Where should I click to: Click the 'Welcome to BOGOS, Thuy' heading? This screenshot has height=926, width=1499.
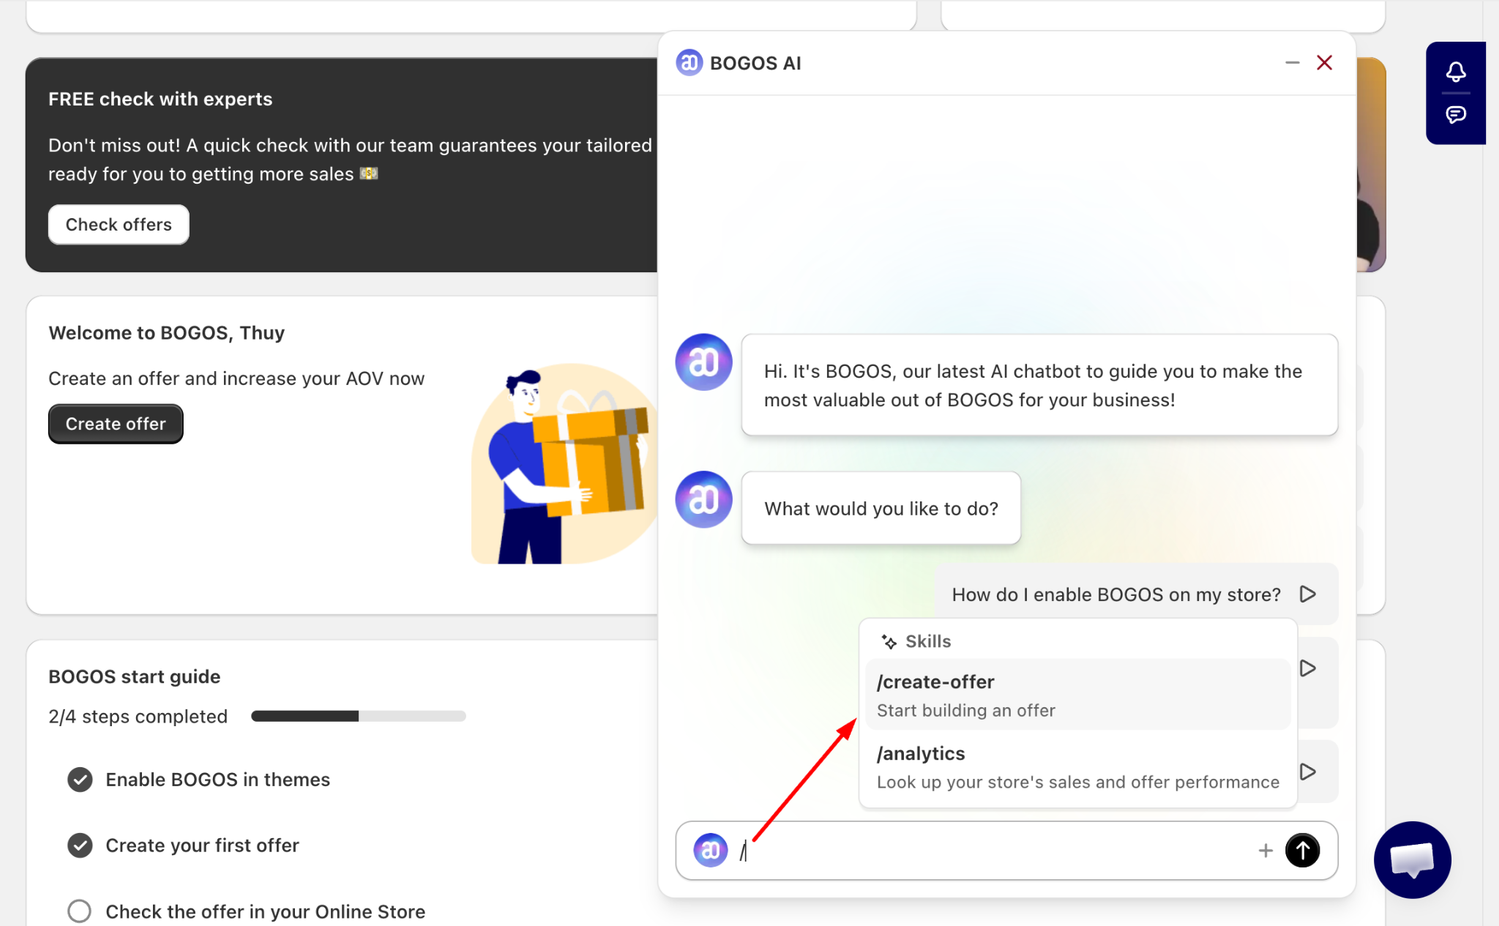tap(167, 333)
